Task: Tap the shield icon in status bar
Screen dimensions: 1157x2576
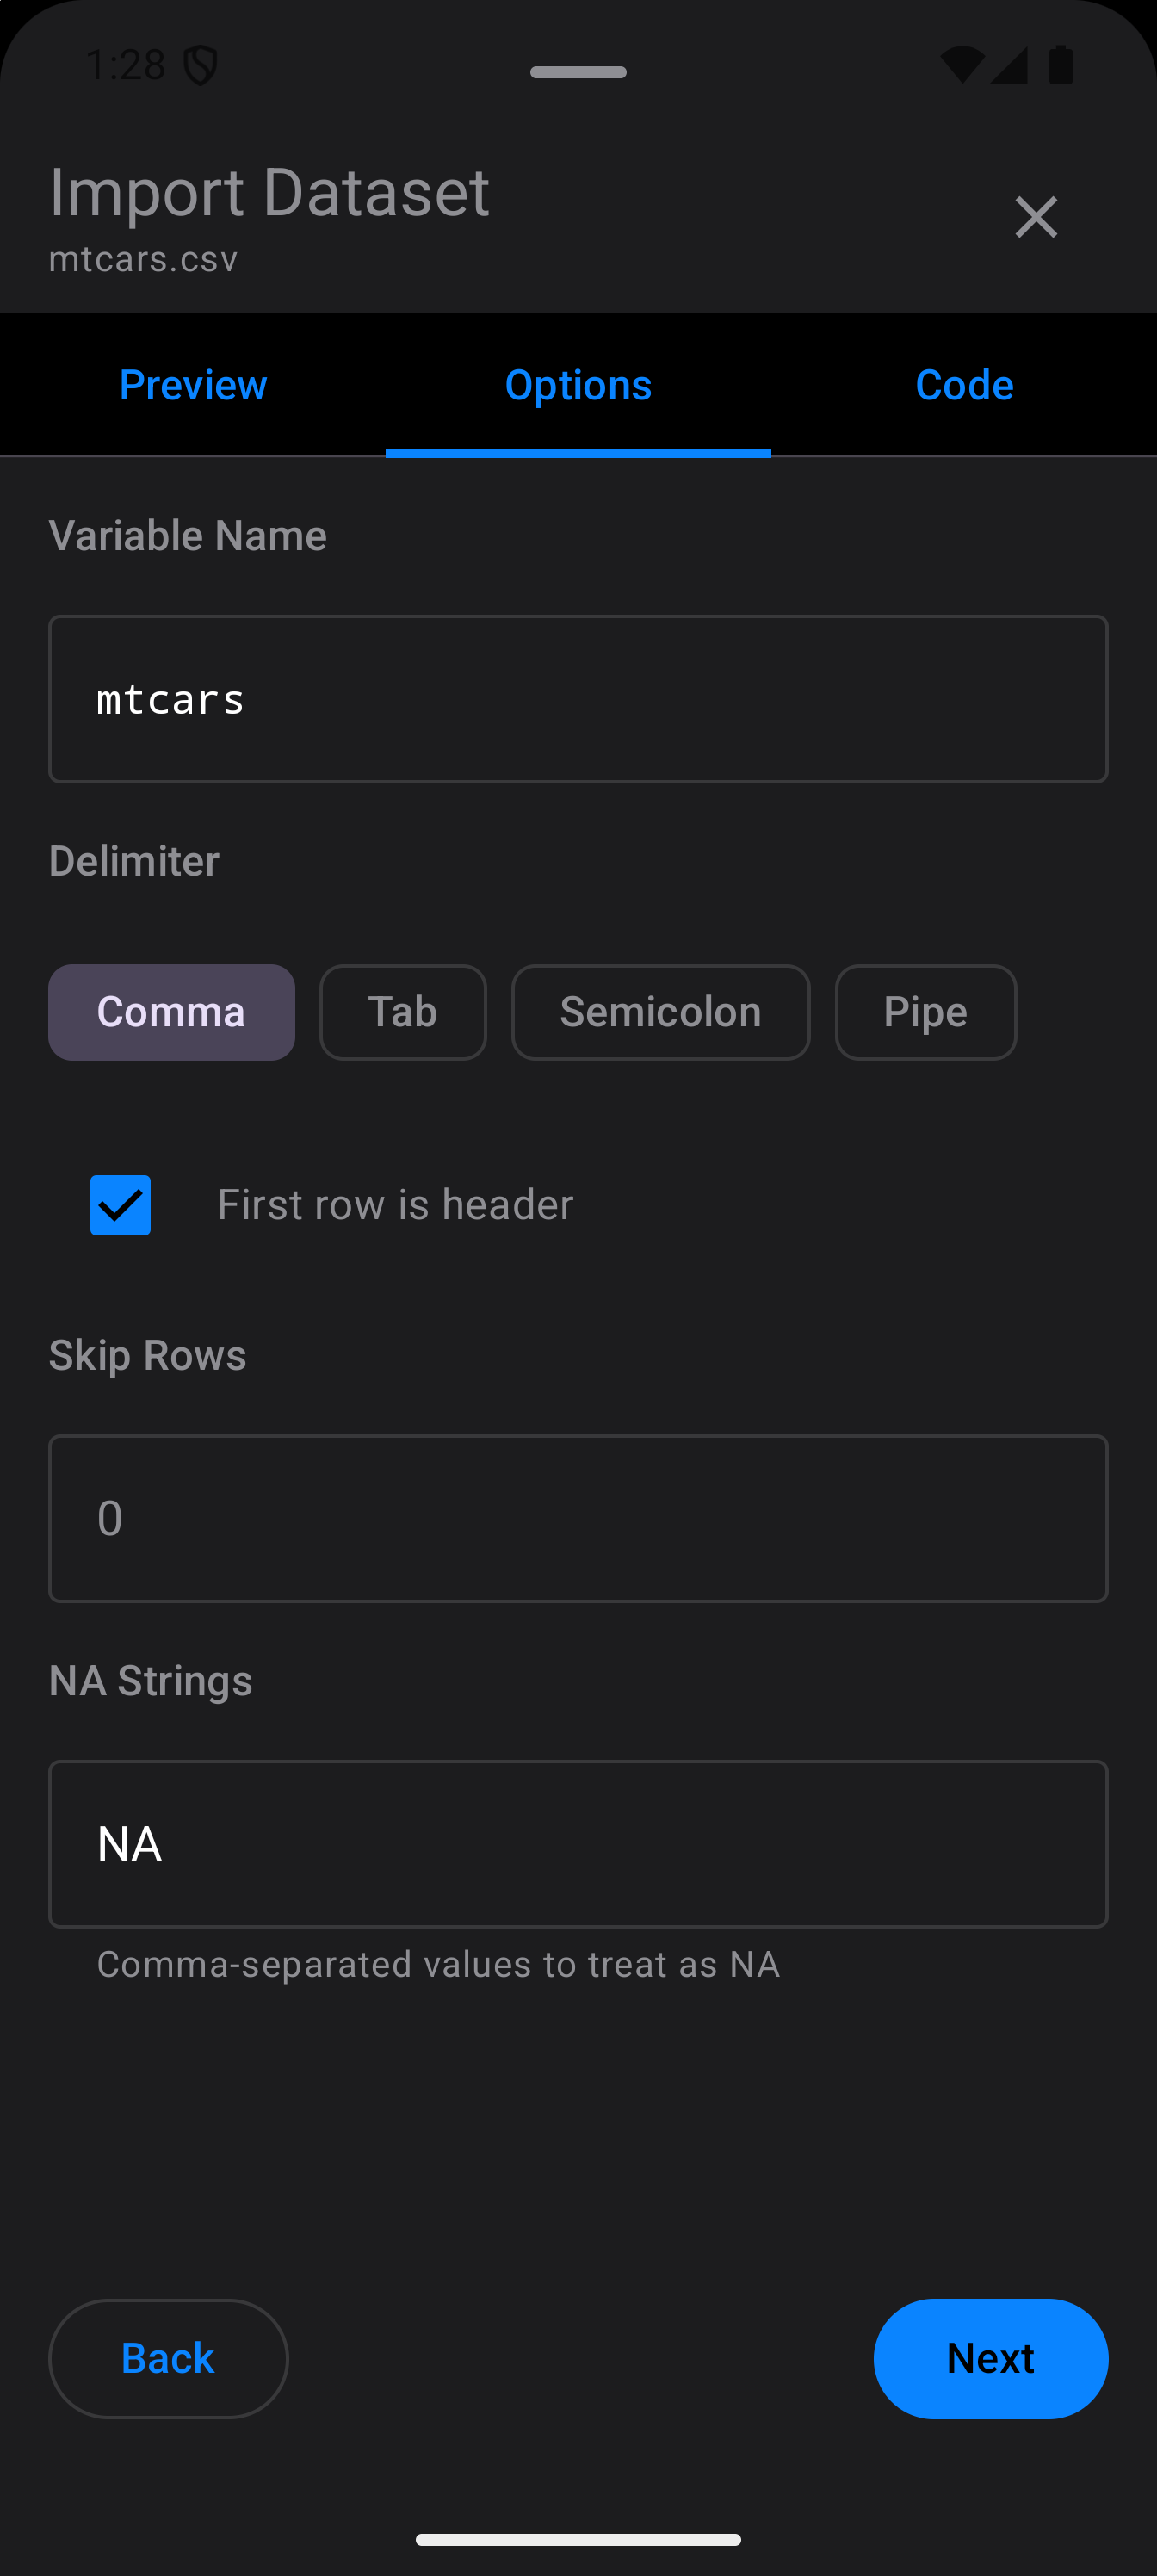Action: pyautogui.click(x=201, y=66)
